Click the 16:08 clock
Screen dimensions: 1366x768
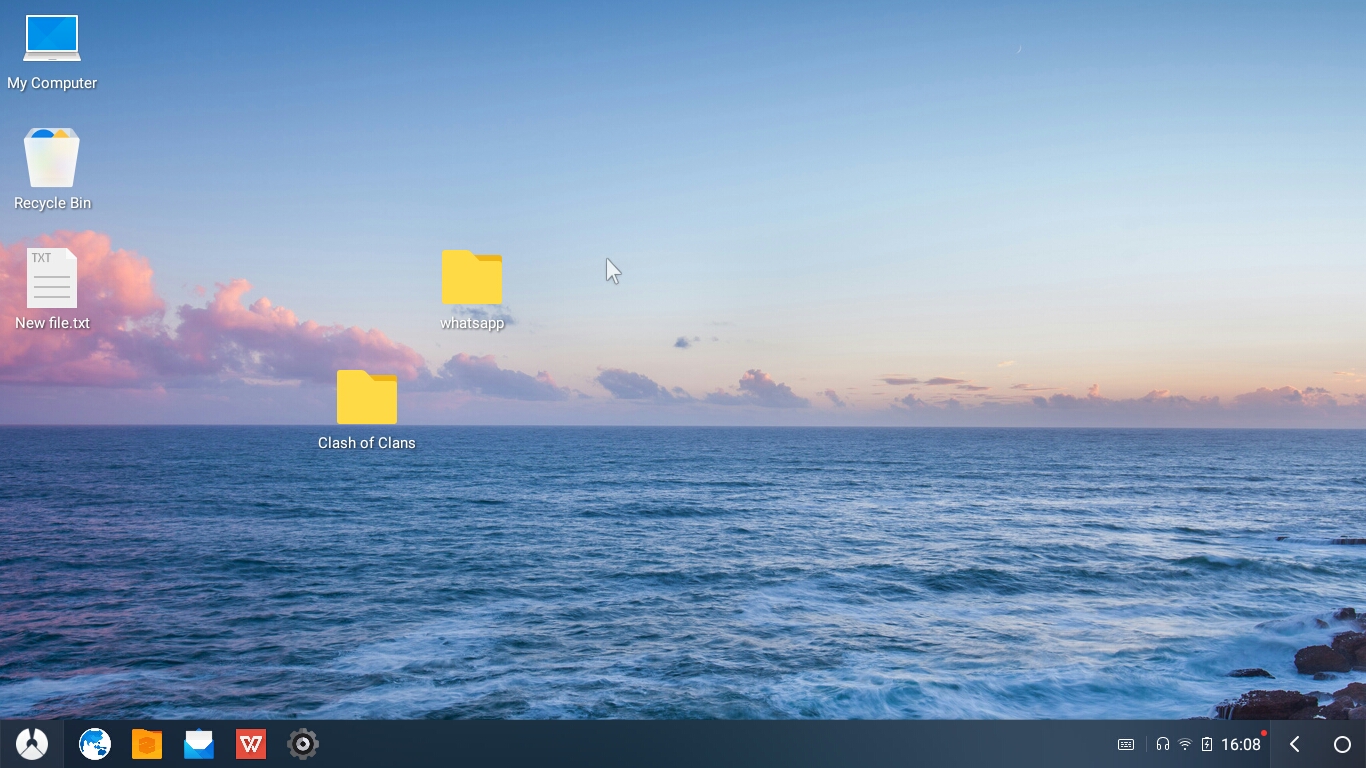[x=1241, y=745]
